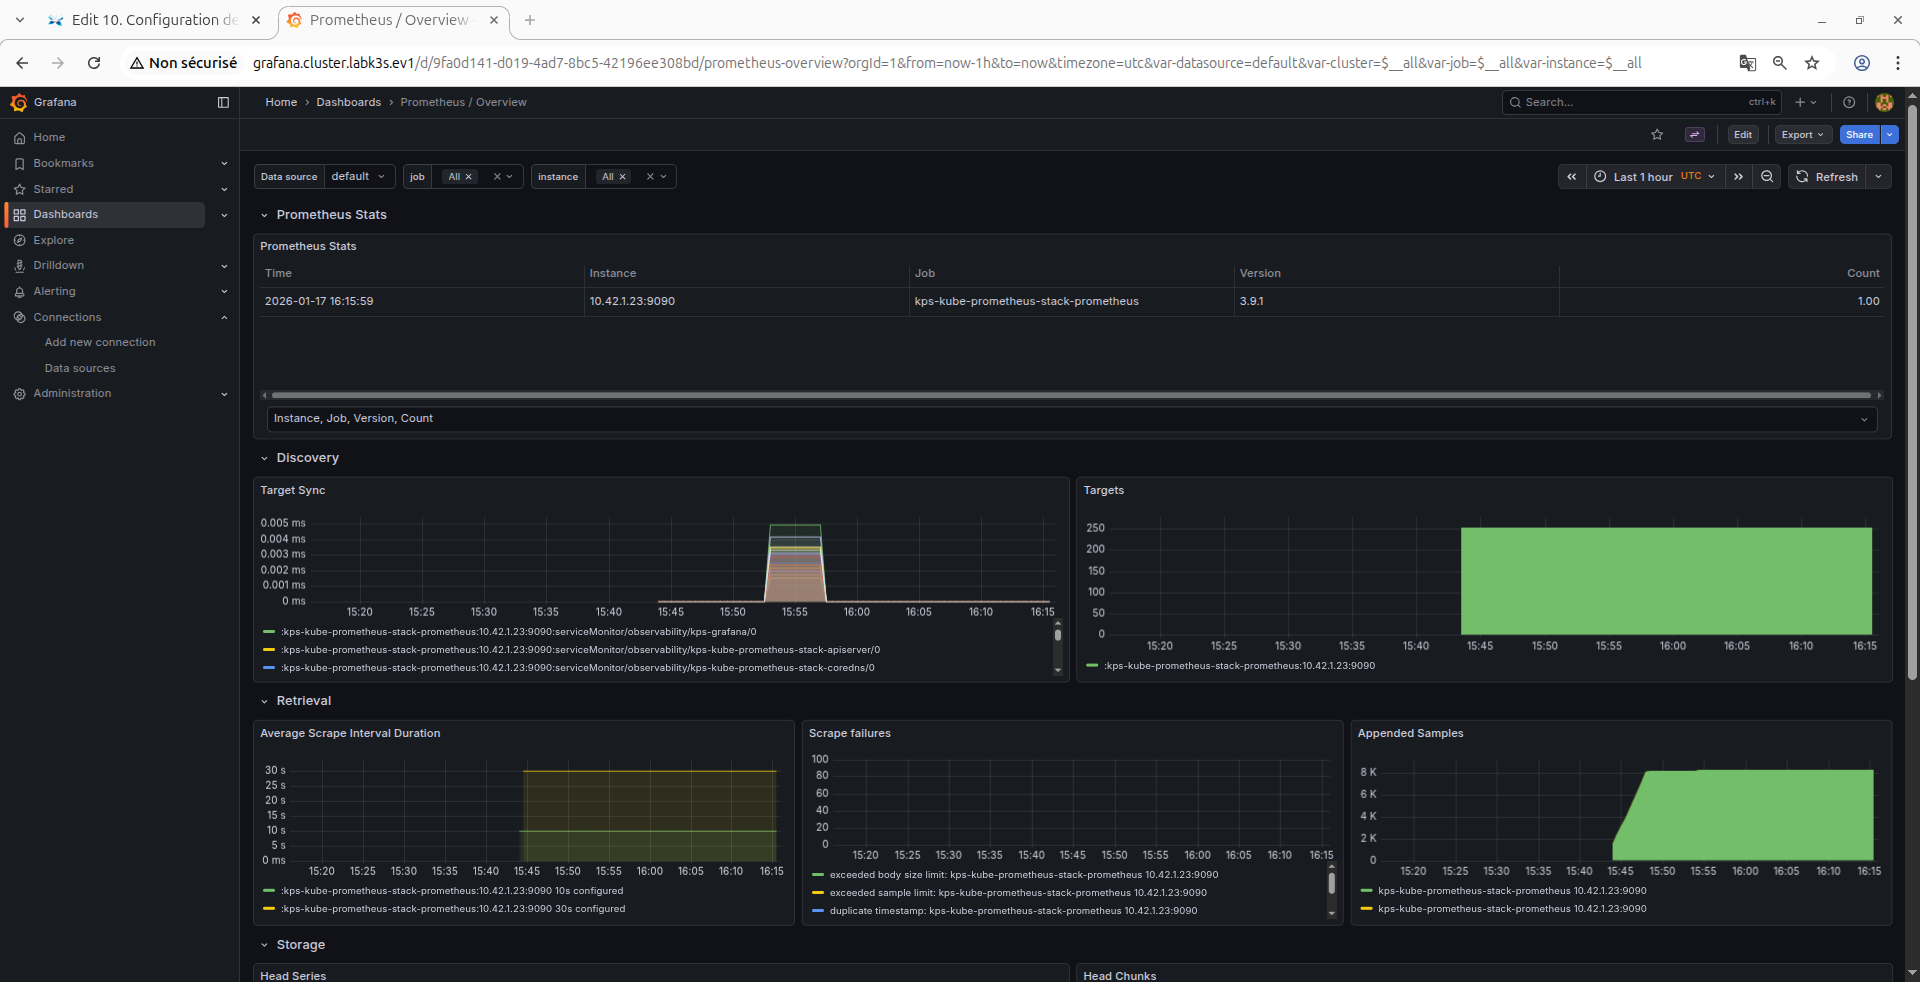
Task: Click the Grafana search field
Action: click(x=1641, y=102)
